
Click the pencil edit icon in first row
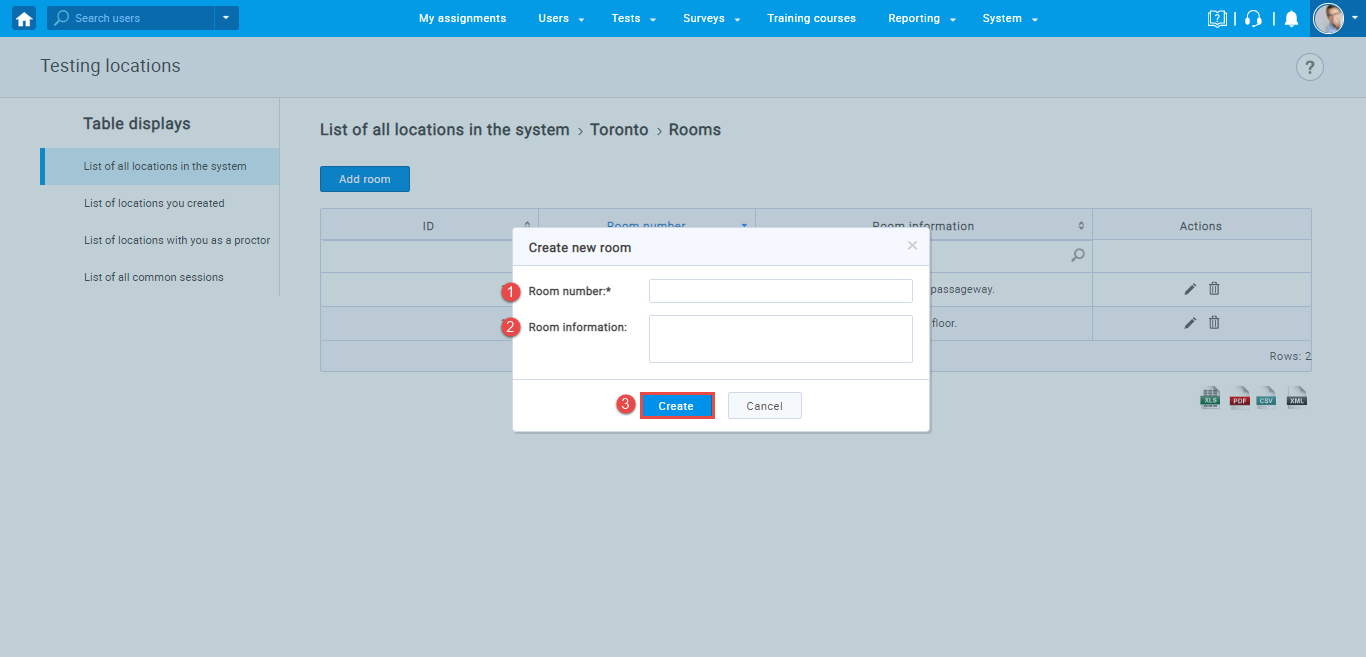[x=1190, y=289]
